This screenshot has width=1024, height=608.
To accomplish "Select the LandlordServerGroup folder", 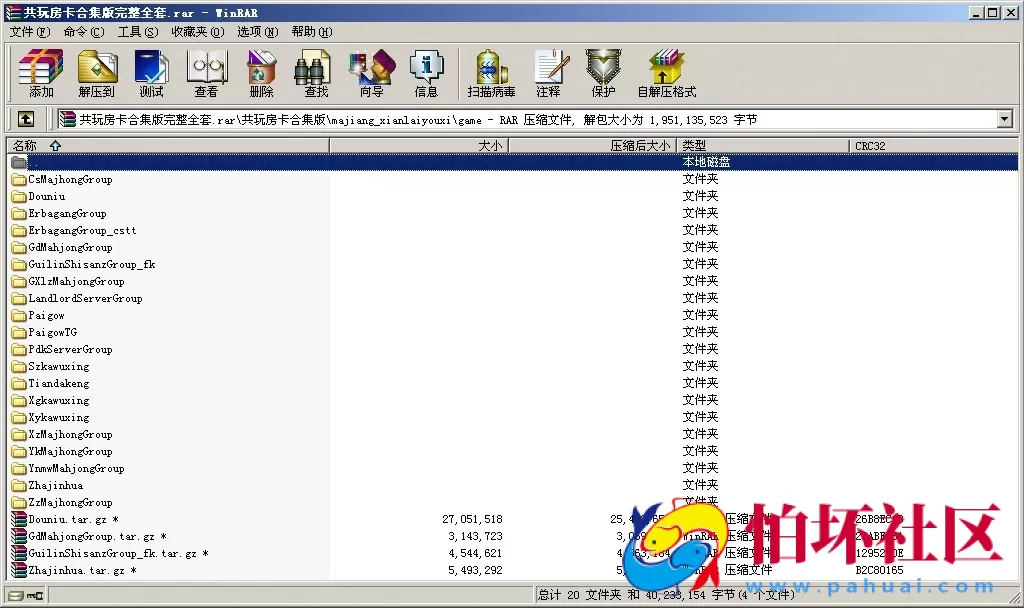I will coord(85,299).
